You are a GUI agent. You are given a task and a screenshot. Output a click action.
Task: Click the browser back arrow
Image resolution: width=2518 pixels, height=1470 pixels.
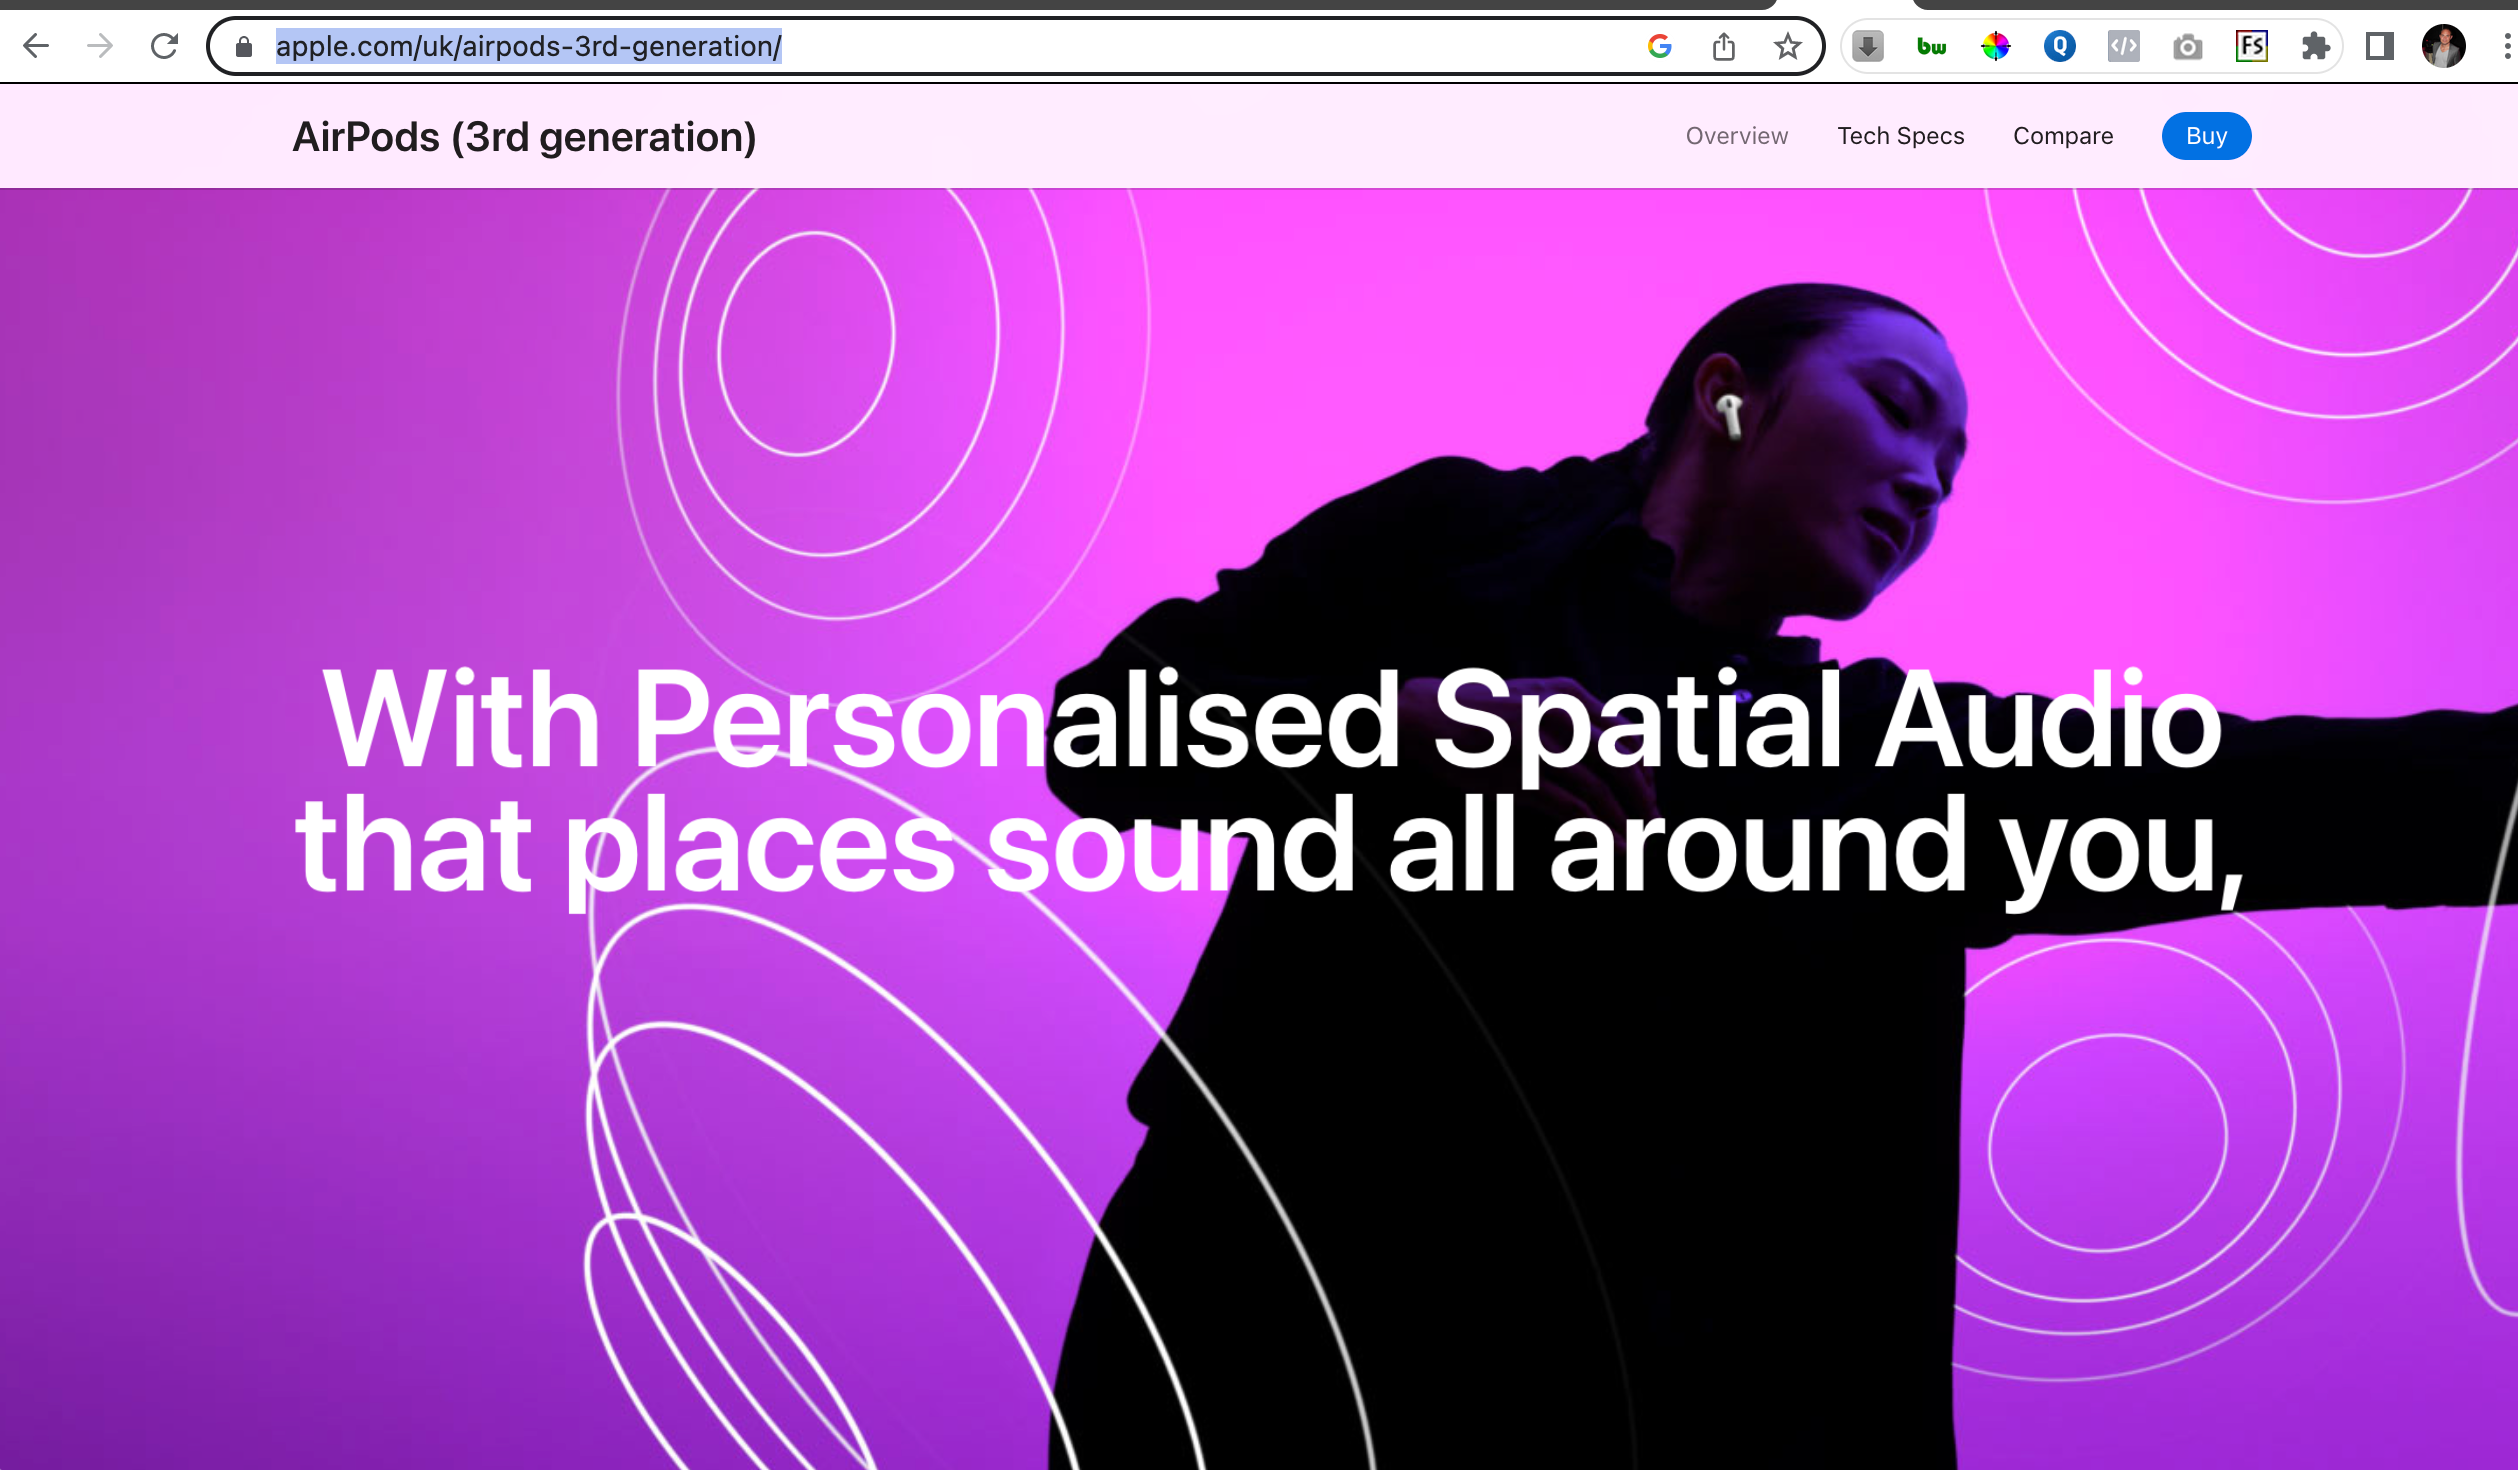(x=36, y=46)
